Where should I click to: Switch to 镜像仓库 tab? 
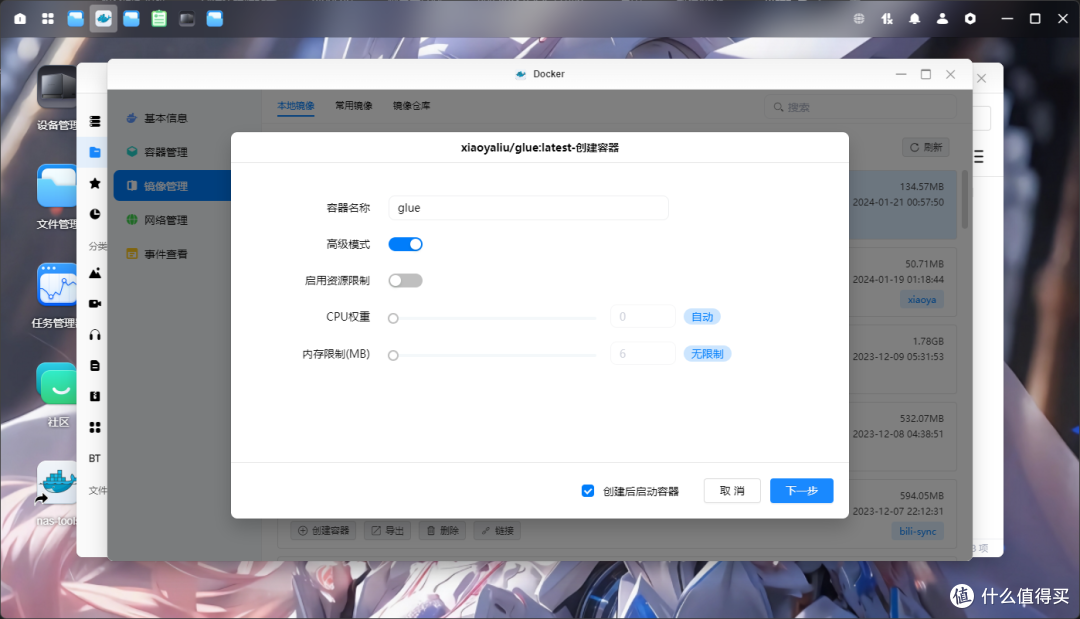tap(412, 106)
